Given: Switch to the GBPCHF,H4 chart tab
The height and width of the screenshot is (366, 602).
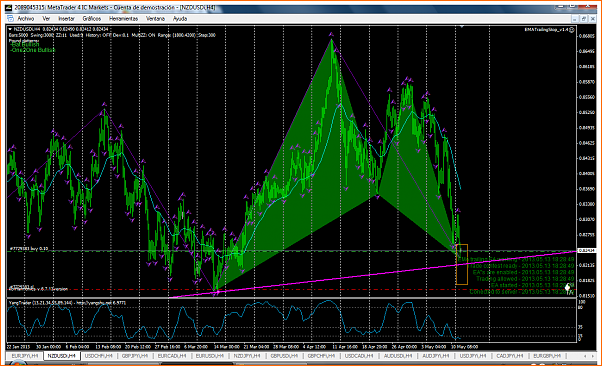Looking at the screenshot, I should 321,356.
